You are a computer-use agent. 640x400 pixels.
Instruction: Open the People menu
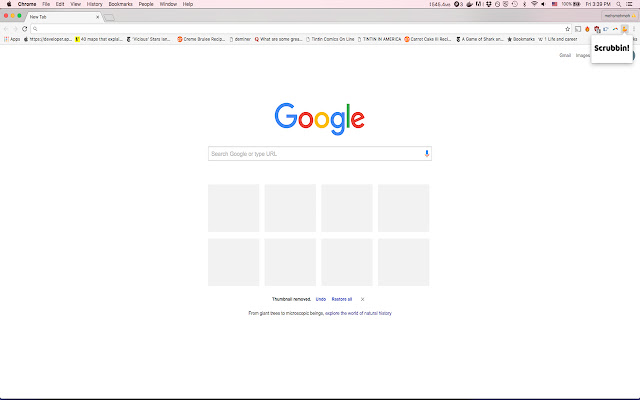point(146,4)
